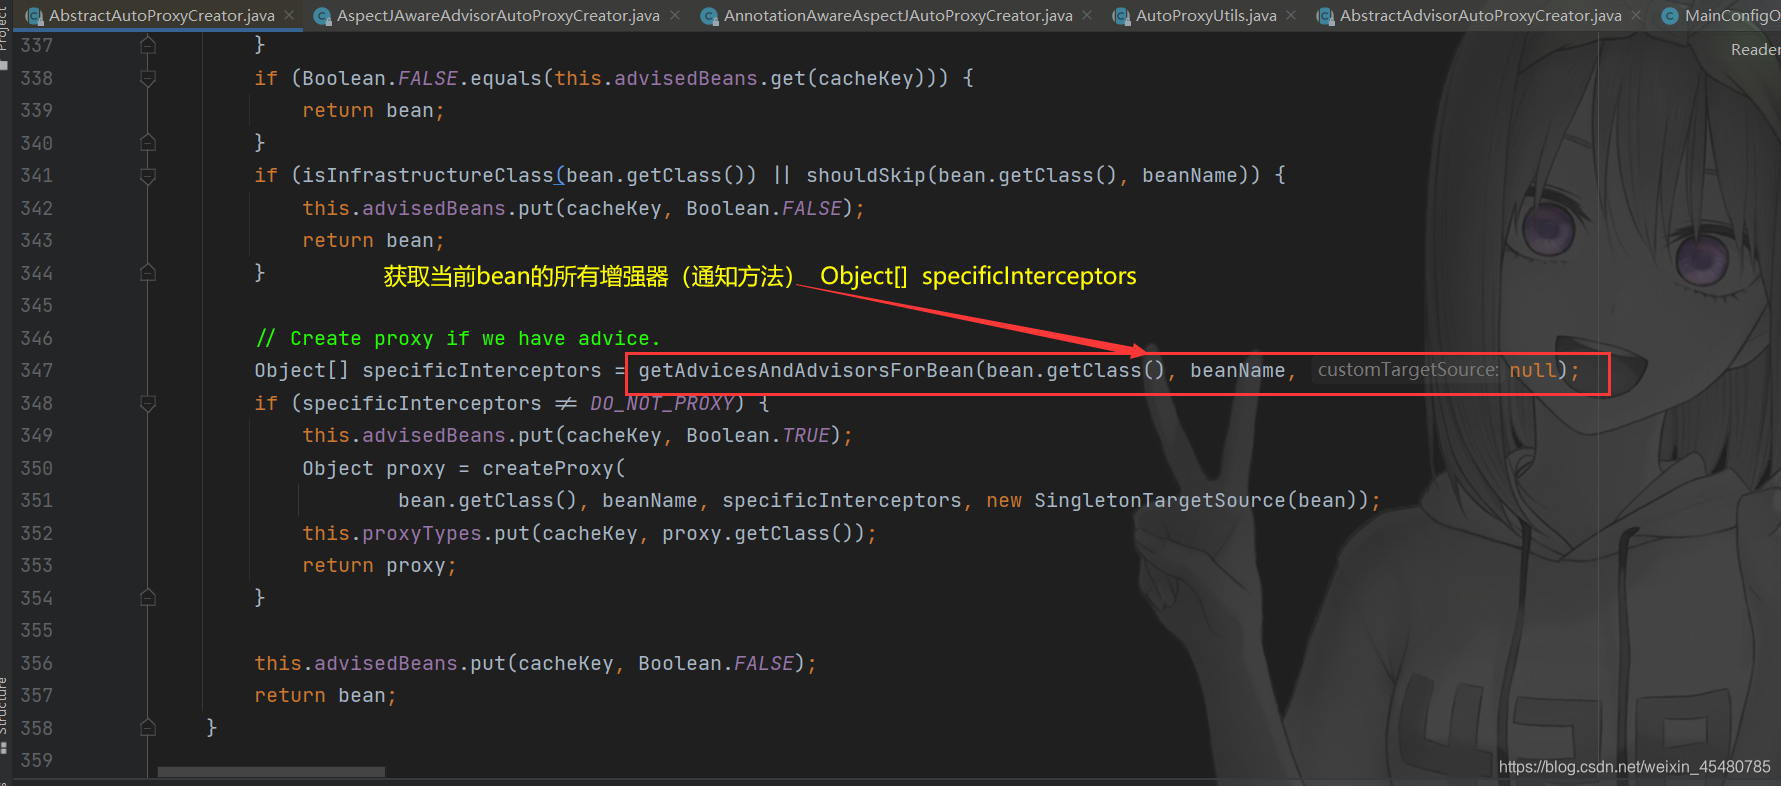Open the MainConfigO tab

1732,16
